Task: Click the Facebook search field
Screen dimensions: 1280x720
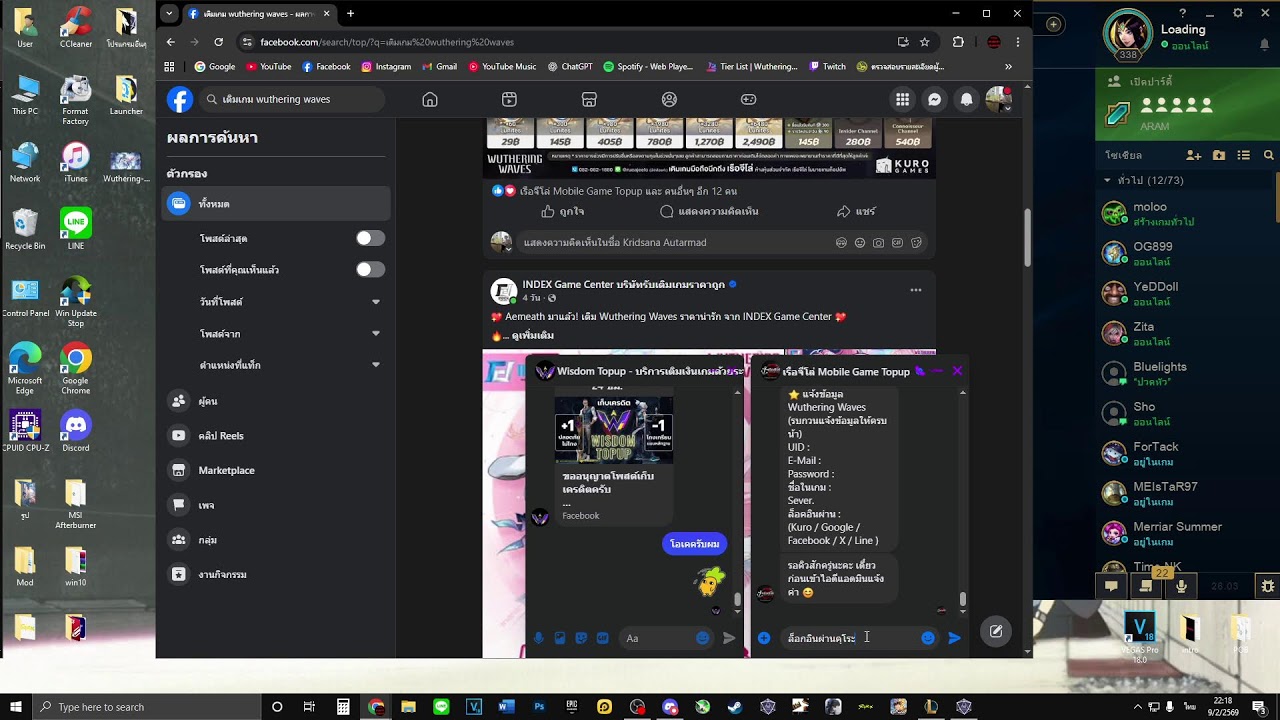Action: click(290, 99)
